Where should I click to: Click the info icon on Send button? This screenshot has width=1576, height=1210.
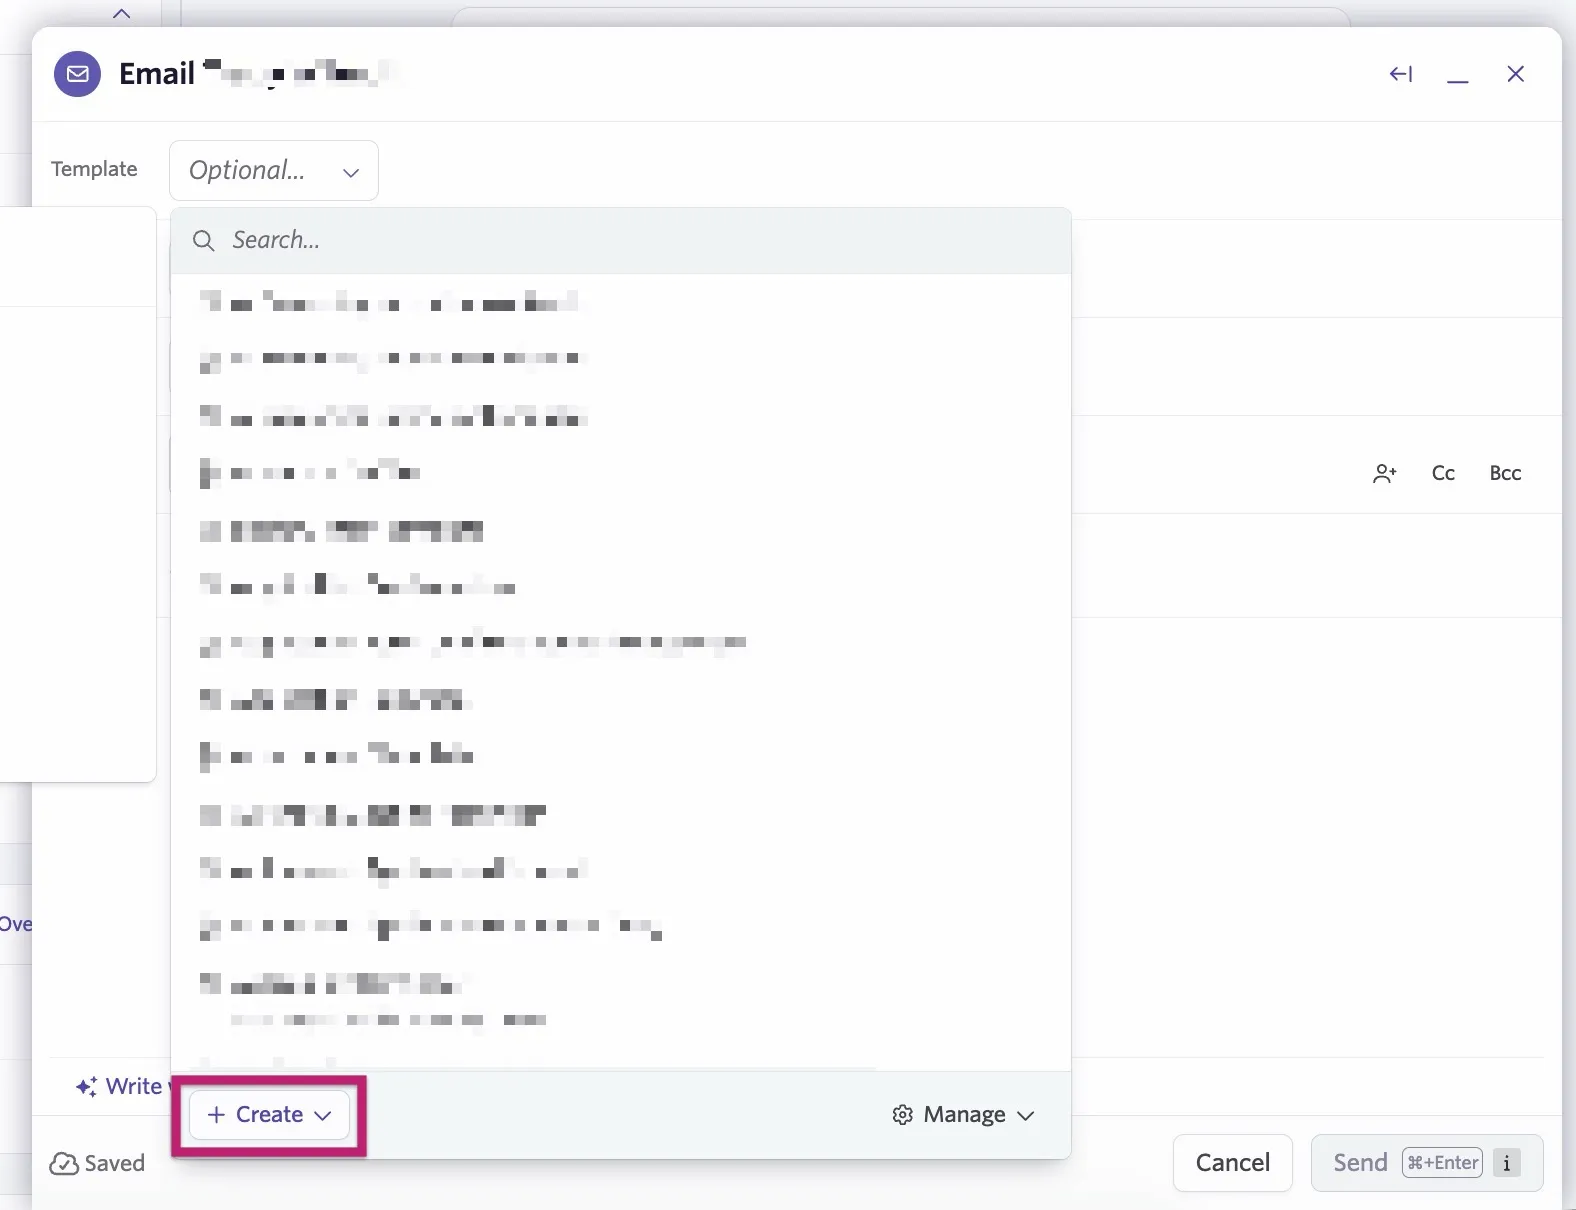[1507, 1163]
